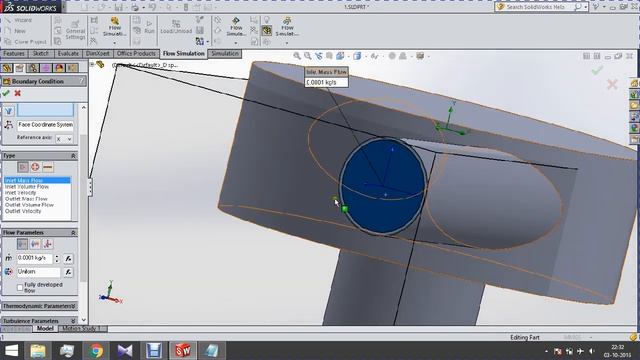The width and height of the screenshot is (640, 360).
Task: Open the Office Products tab
Action: tap(136, 53)
